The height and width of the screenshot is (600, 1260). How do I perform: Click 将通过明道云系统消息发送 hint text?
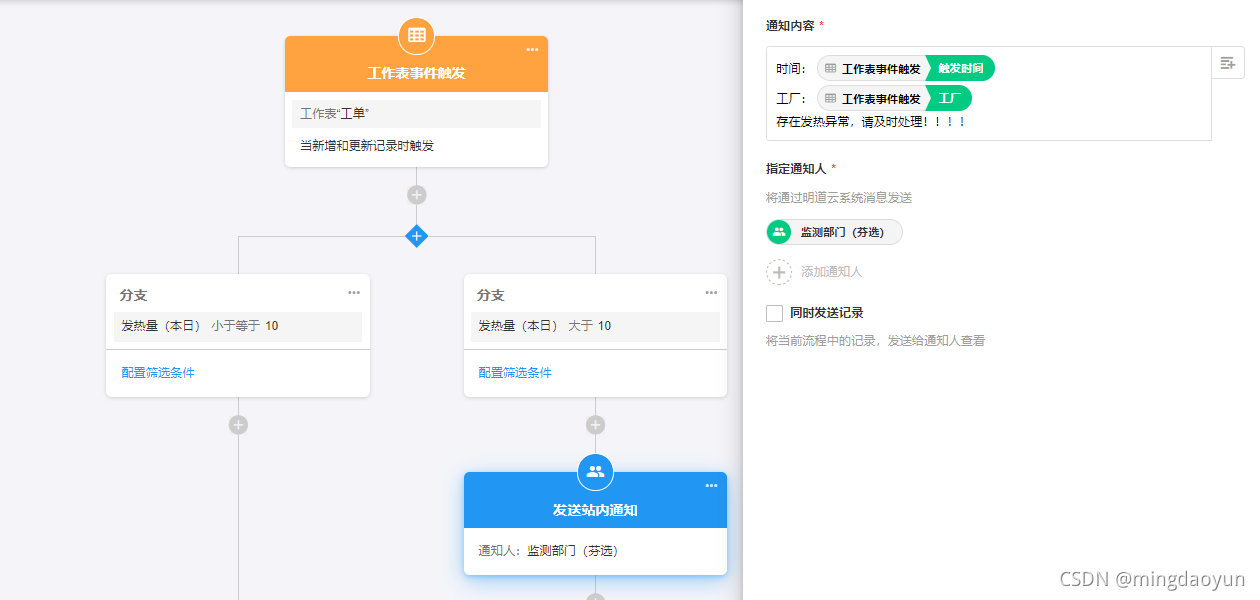pos(839,198)
